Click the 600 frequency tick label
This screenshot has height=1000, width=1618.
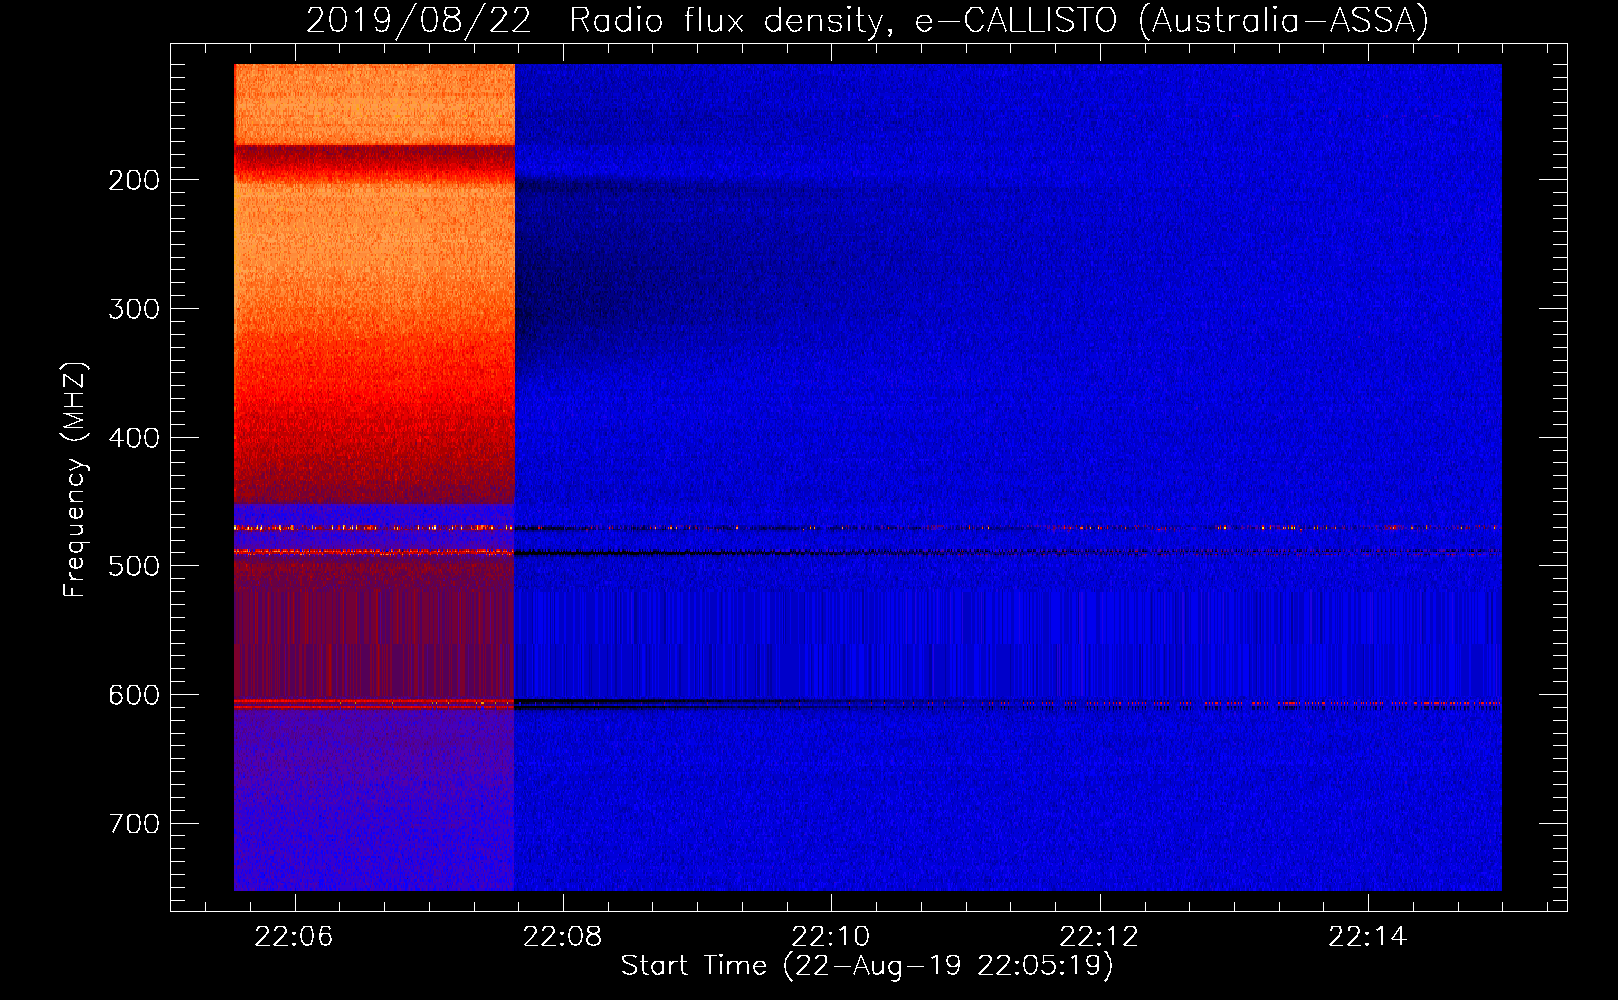[134, 695]
